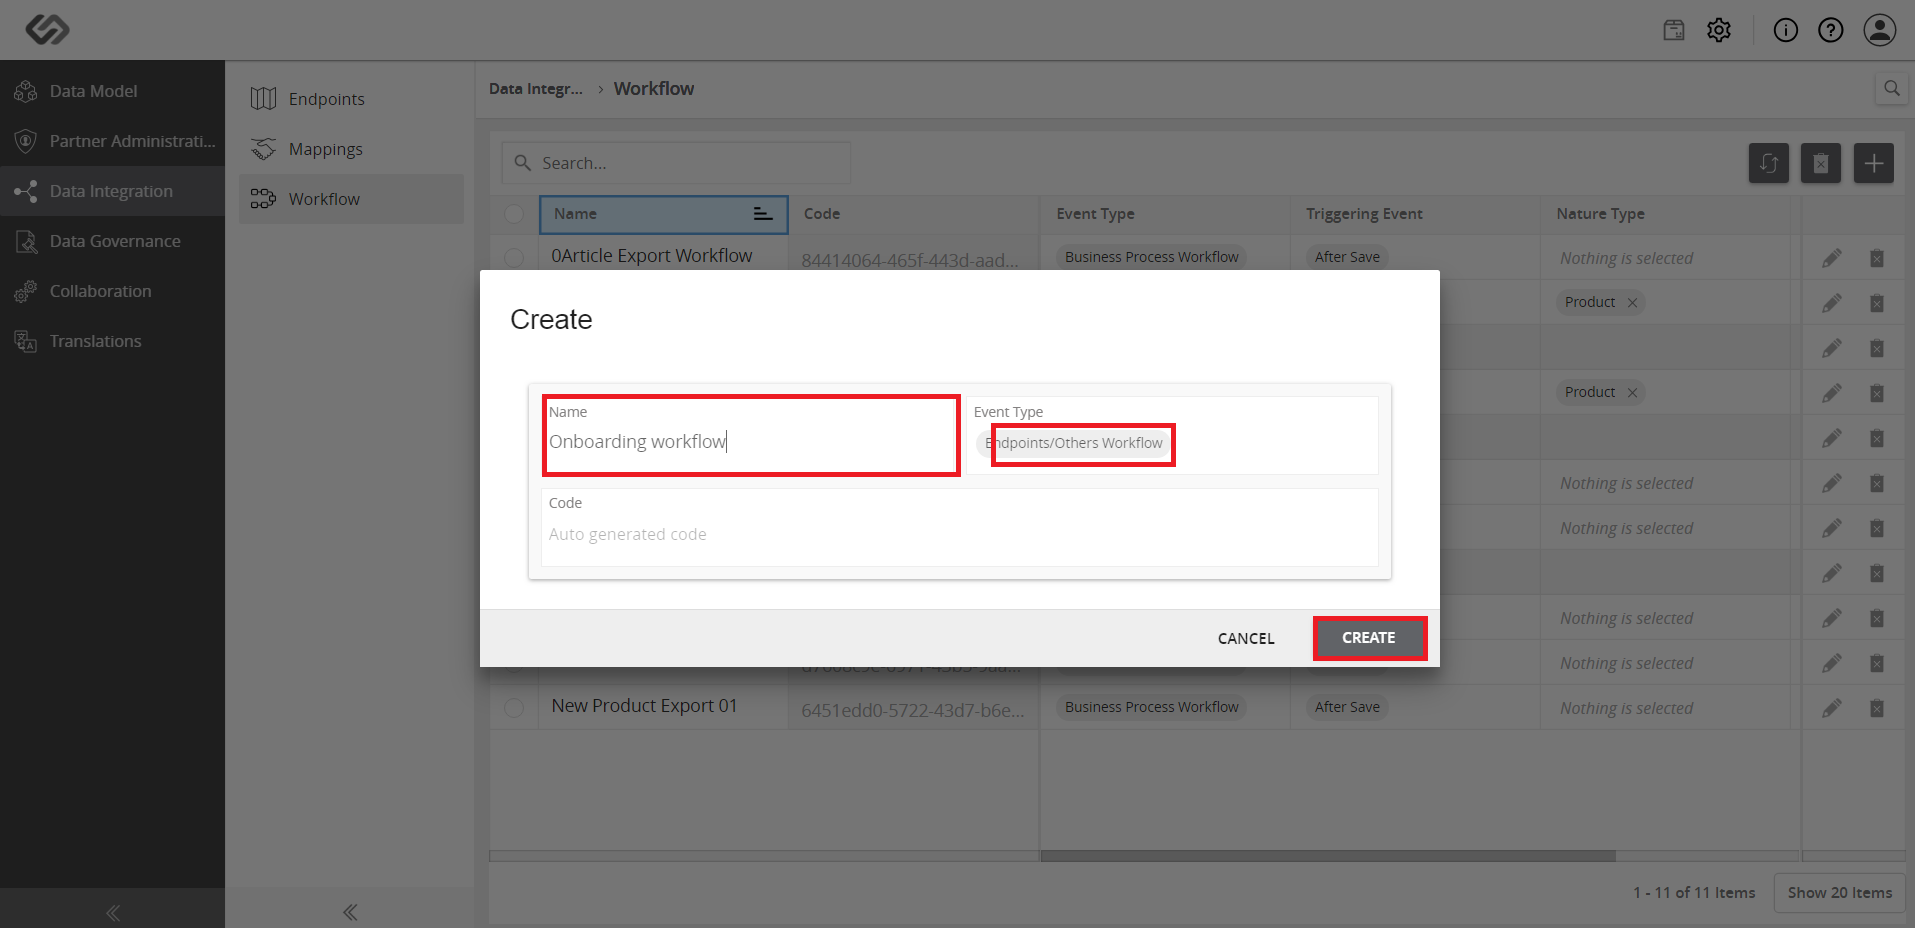Viewport: 1915px width, 928px height.
Task: Click pencil icon in third table row
Action: [x=1831, y=348]
